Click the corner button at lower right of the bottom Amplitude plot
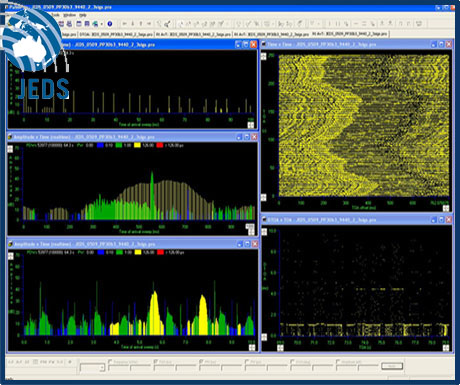The width and height of the screenshot is (460, 385). 252,348
